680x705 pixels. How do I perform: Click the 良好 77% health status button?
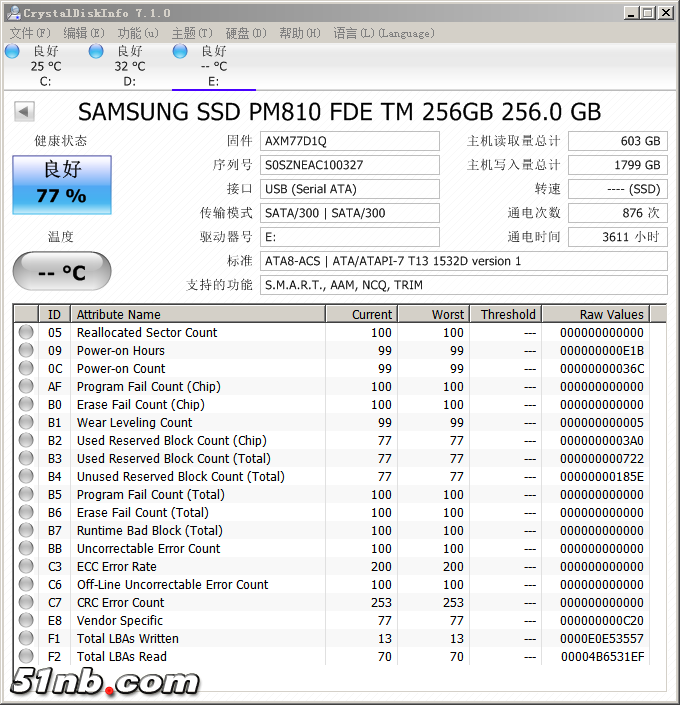tap(62, 185)
